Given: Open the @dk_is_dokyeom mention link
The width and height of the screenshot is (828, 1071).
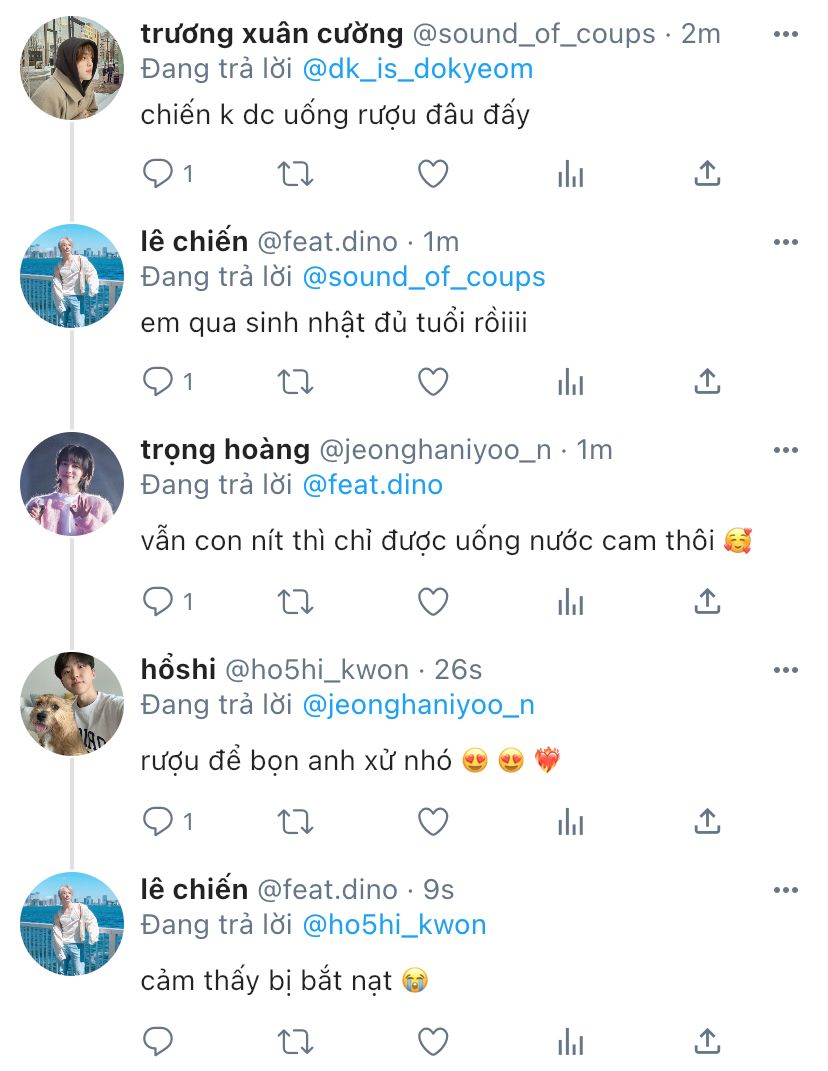Looking at the screenshot, I should coord(416,69).
